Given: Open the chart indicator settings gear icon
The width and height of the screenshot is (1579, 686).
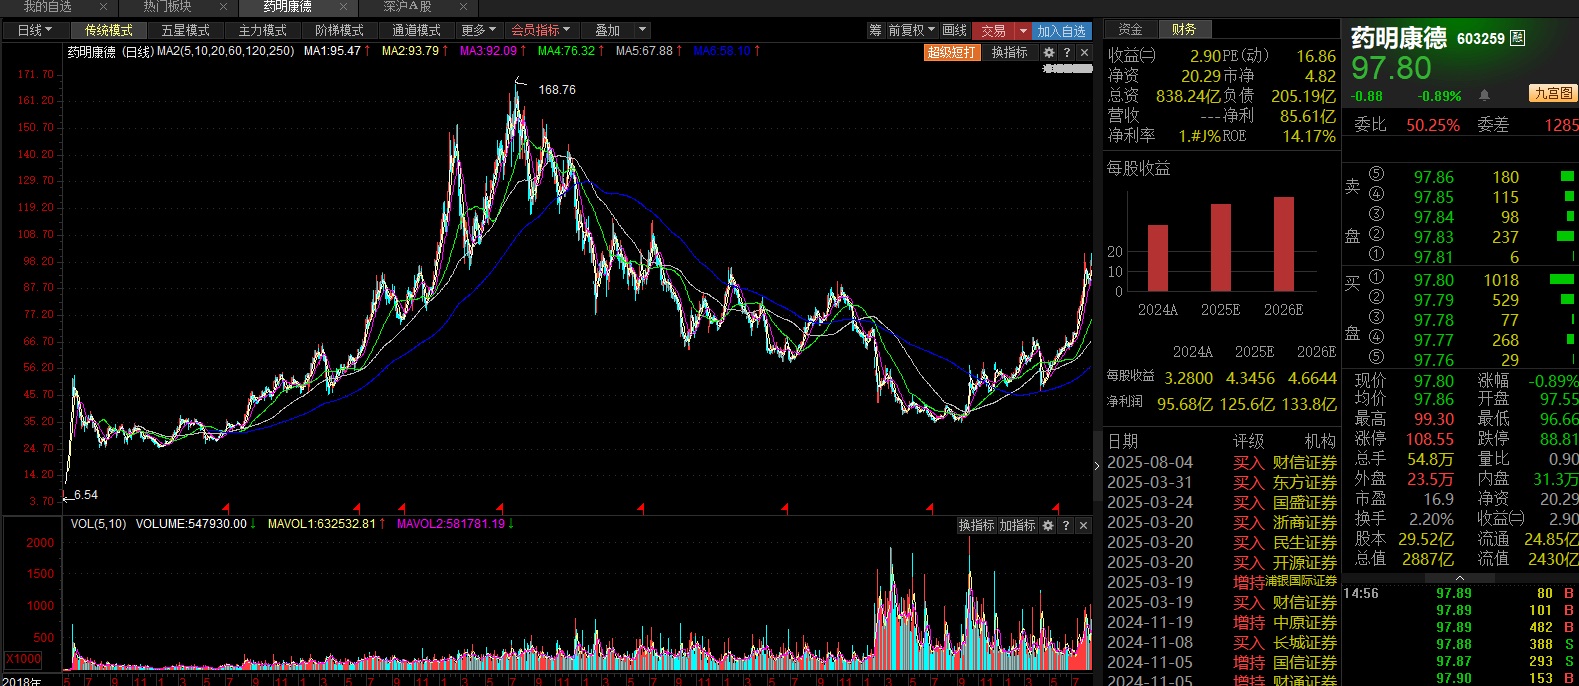Looking at the screenshot, I should [1049, 53].
